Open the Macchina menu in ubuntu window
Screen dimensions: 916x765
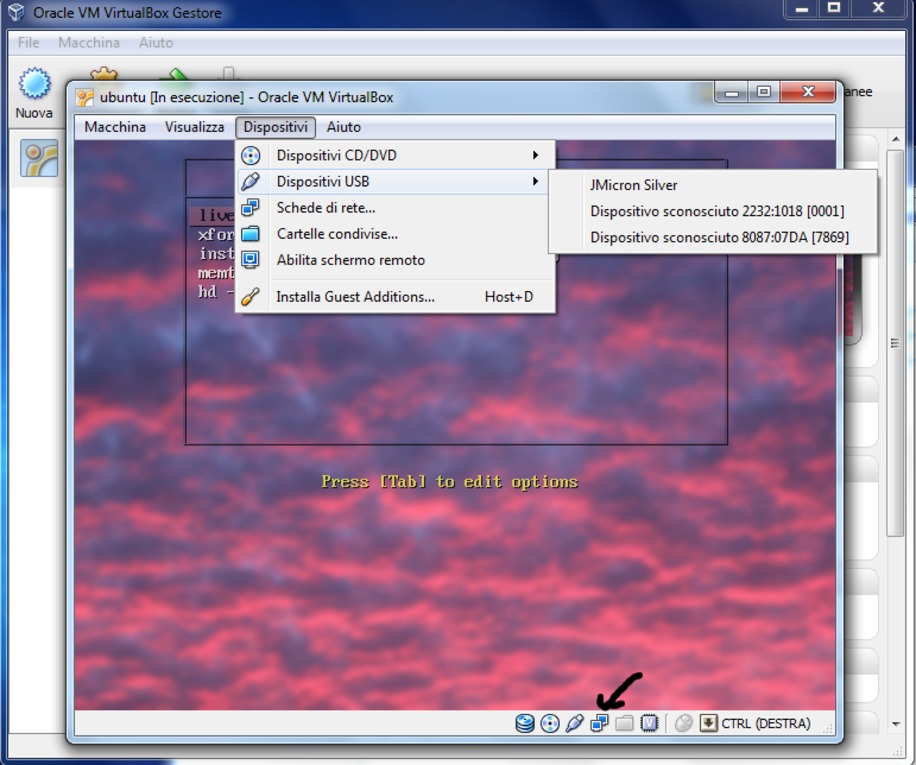(115, 127)
